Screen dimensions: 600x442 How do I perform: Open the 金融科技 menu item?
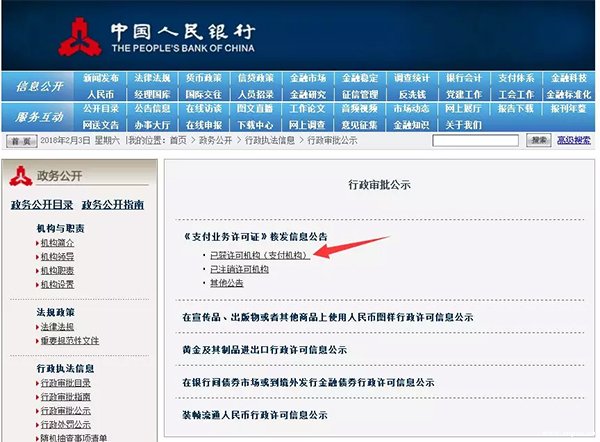click(x=569, y=78)
